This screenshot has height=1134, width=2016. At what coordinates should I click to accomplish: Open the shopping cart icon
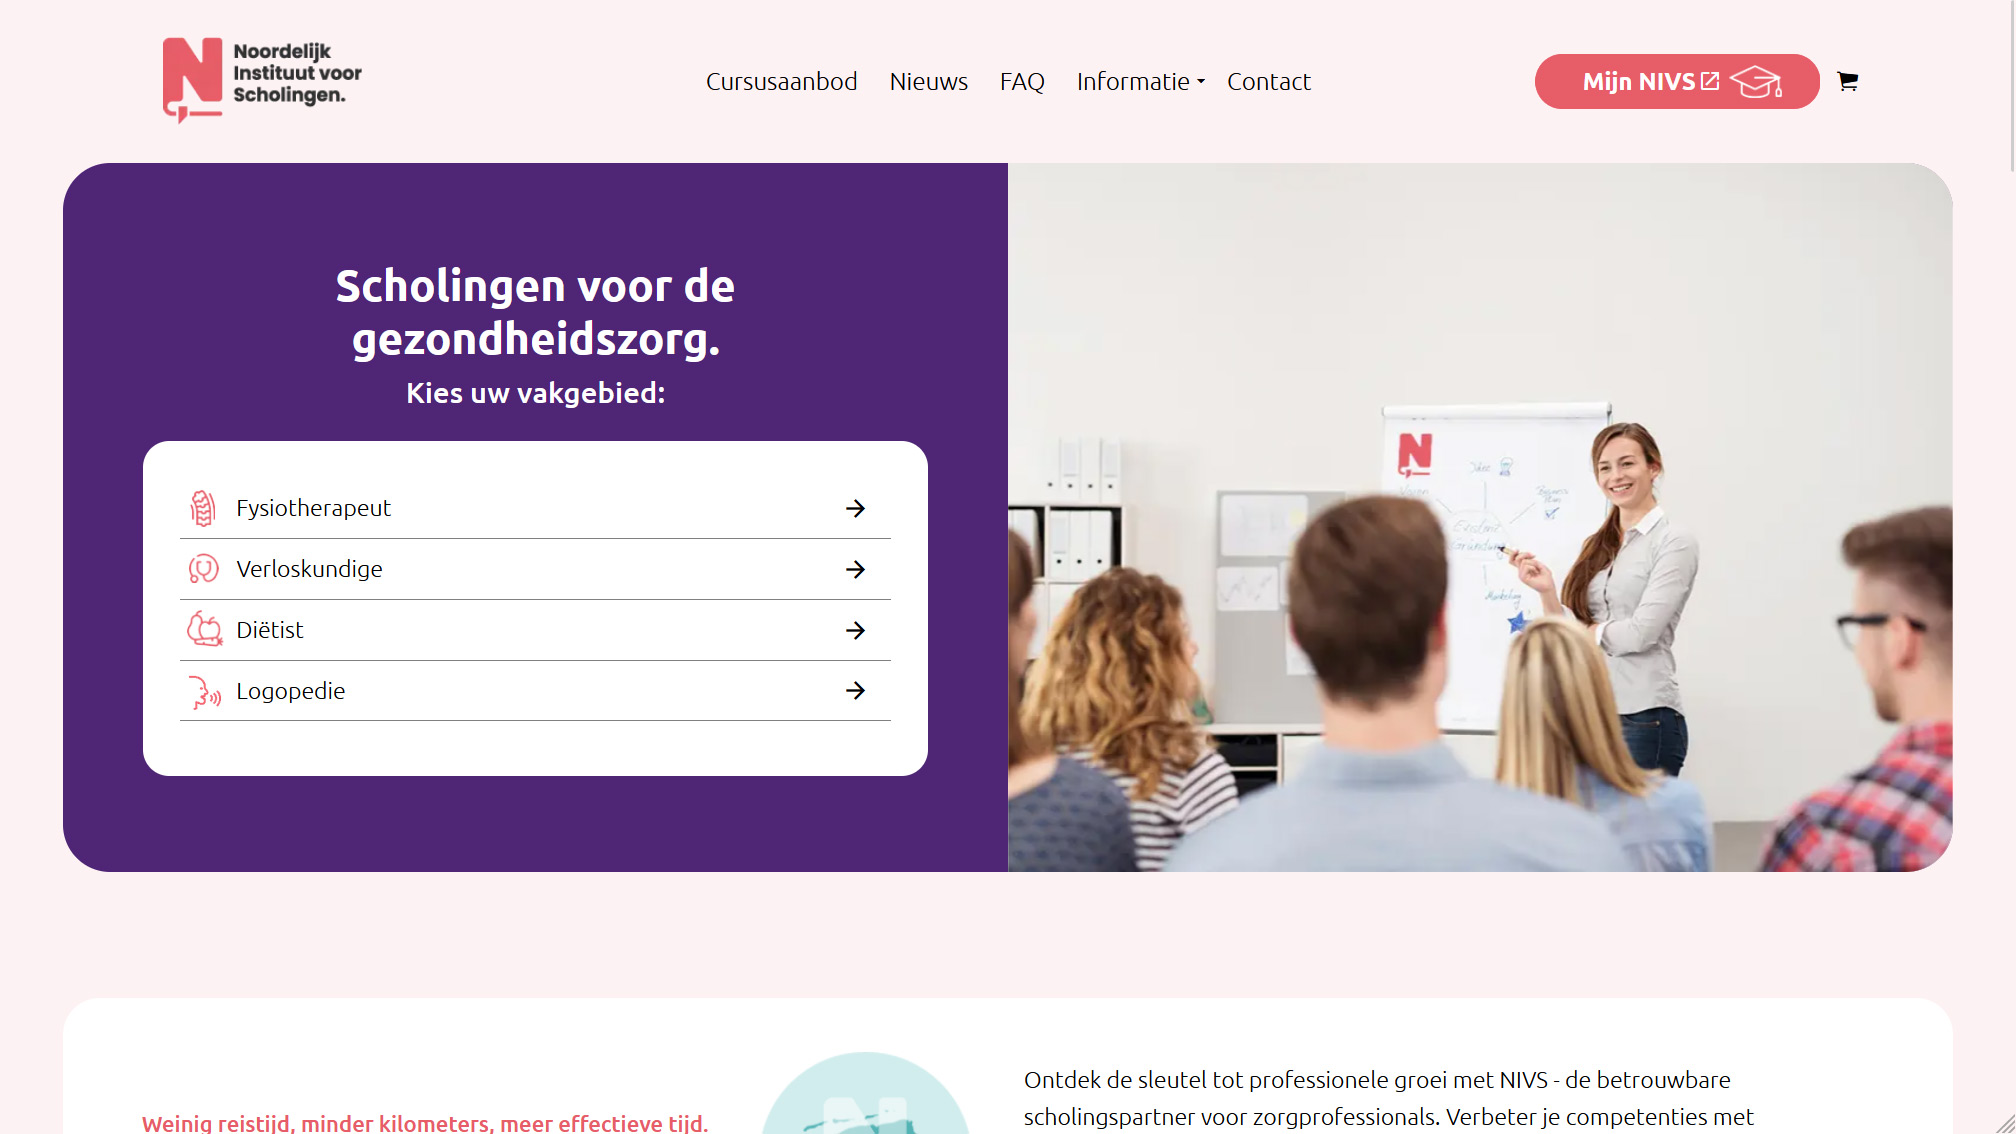pos(1847,82)
